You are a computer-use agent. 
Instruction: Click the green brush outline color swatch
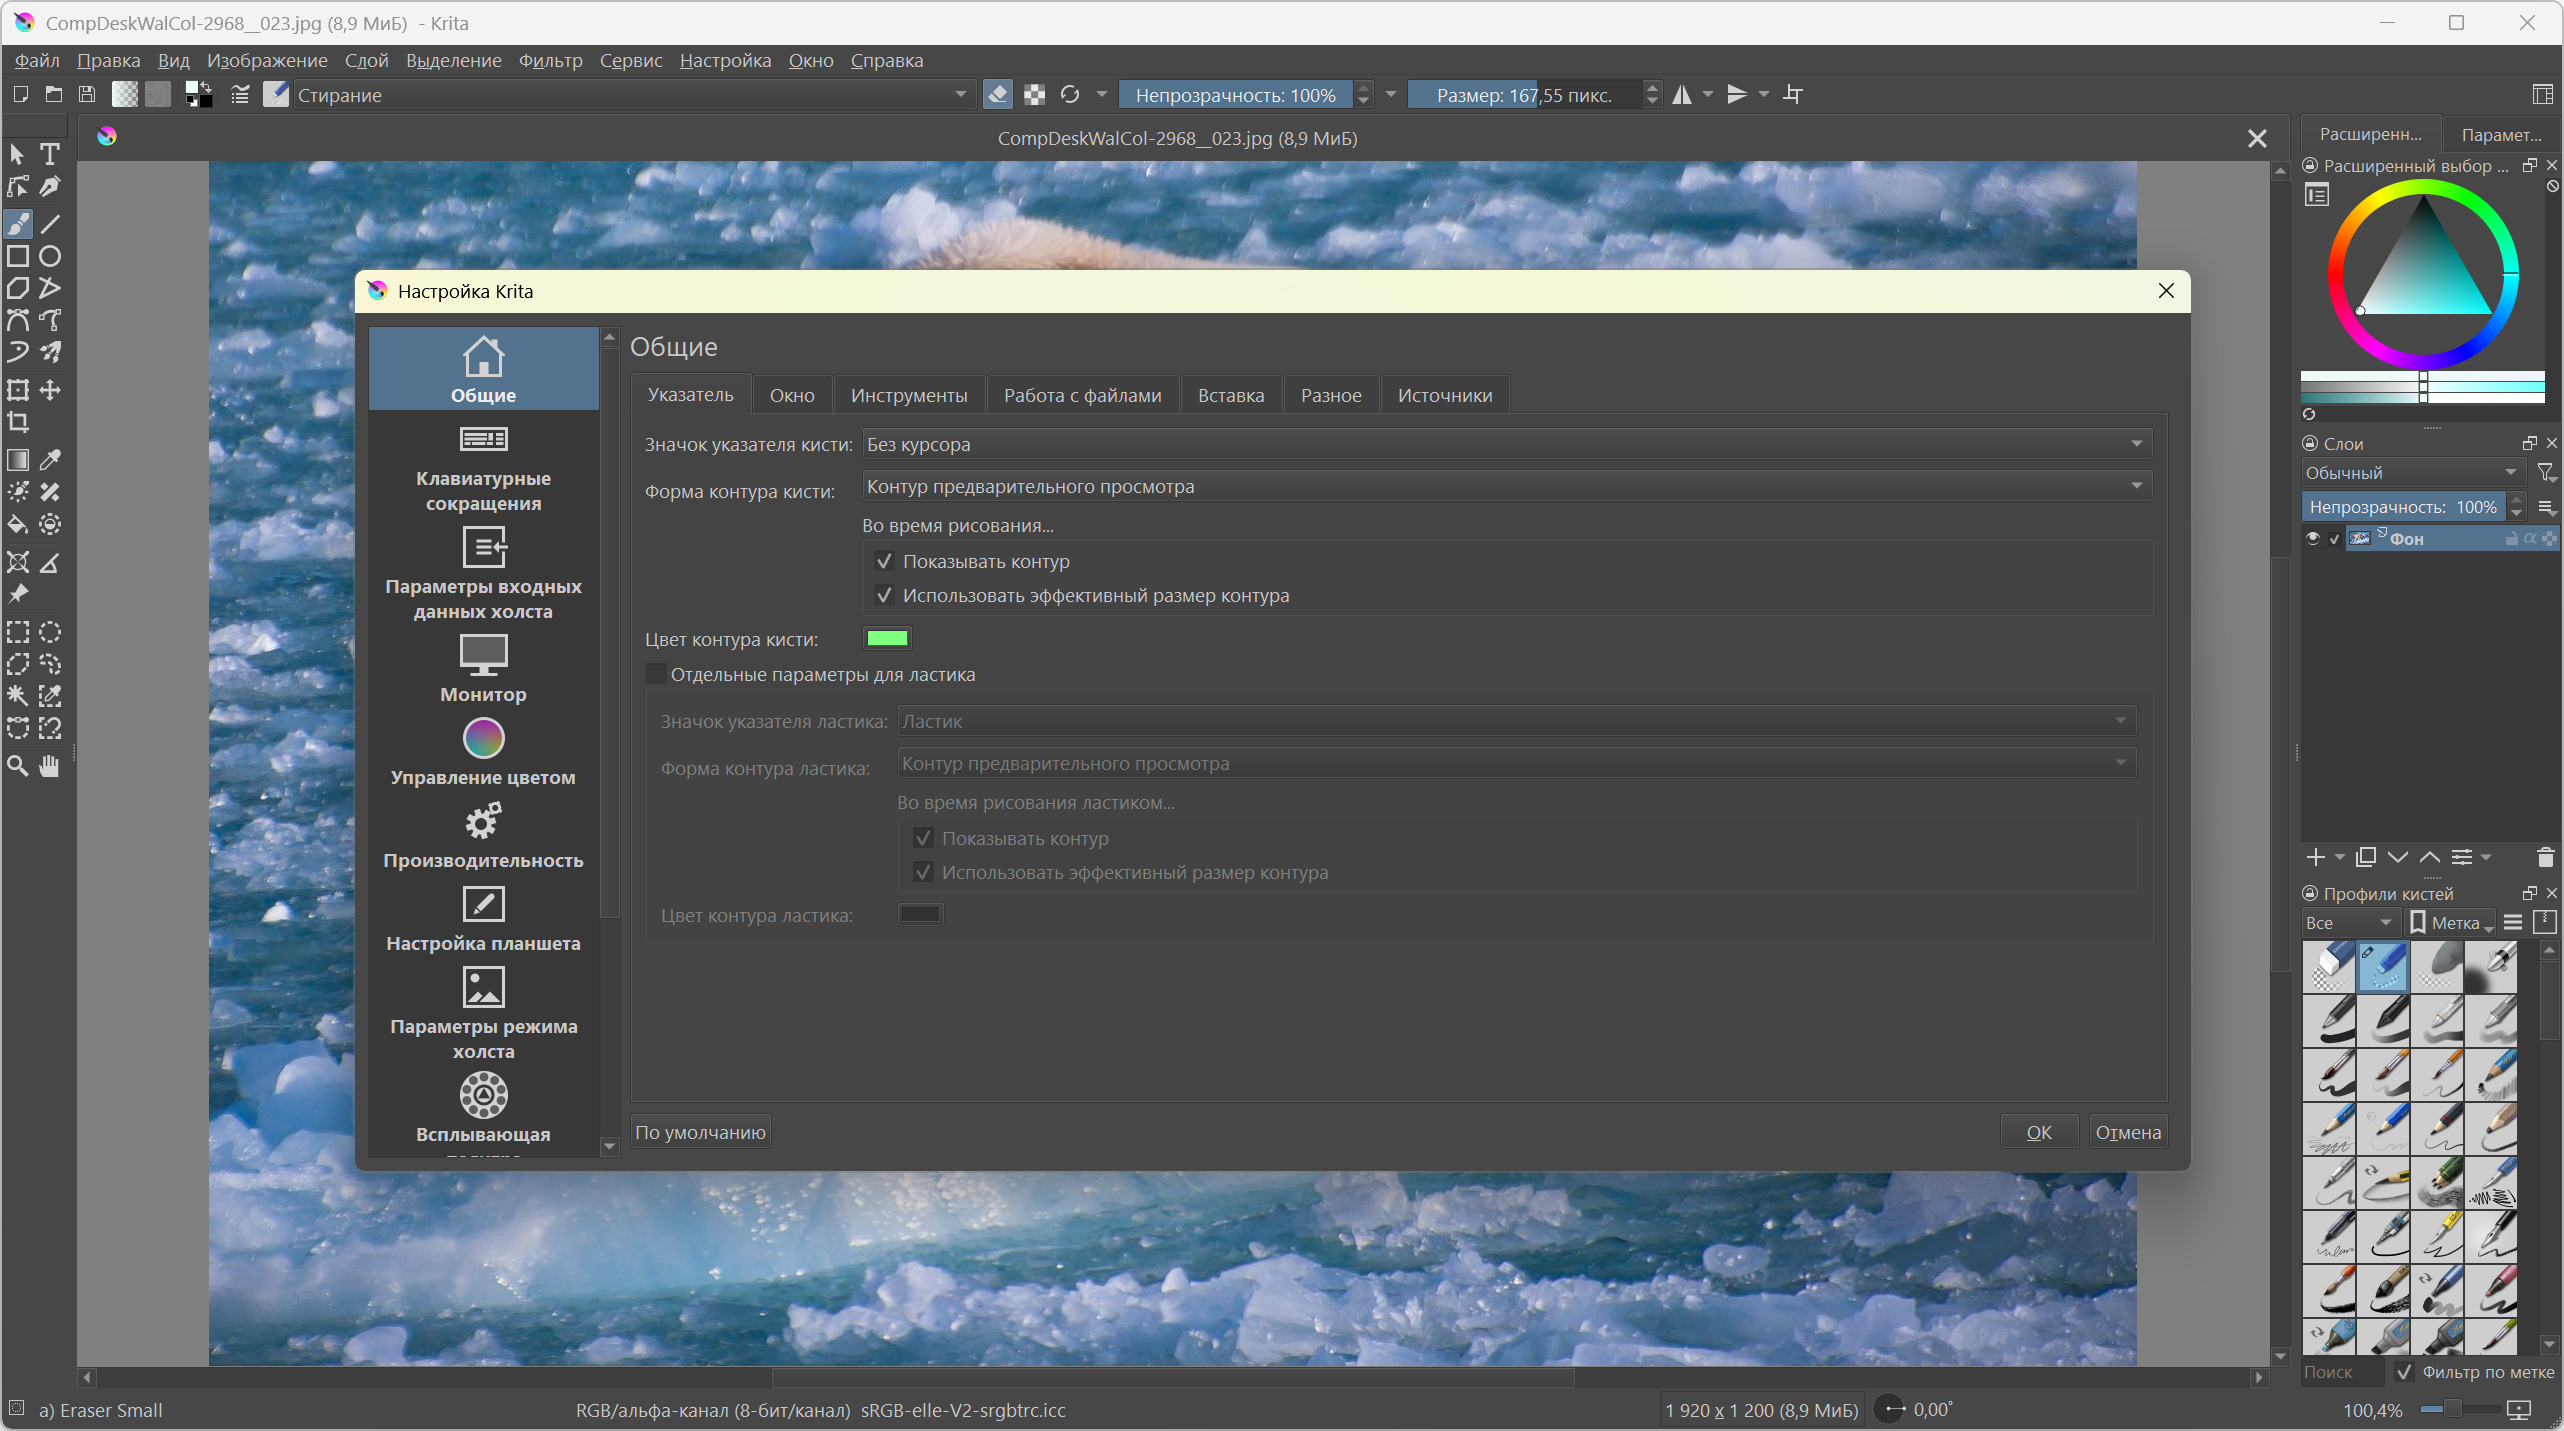pyautogui.click(x=887, y=638)
